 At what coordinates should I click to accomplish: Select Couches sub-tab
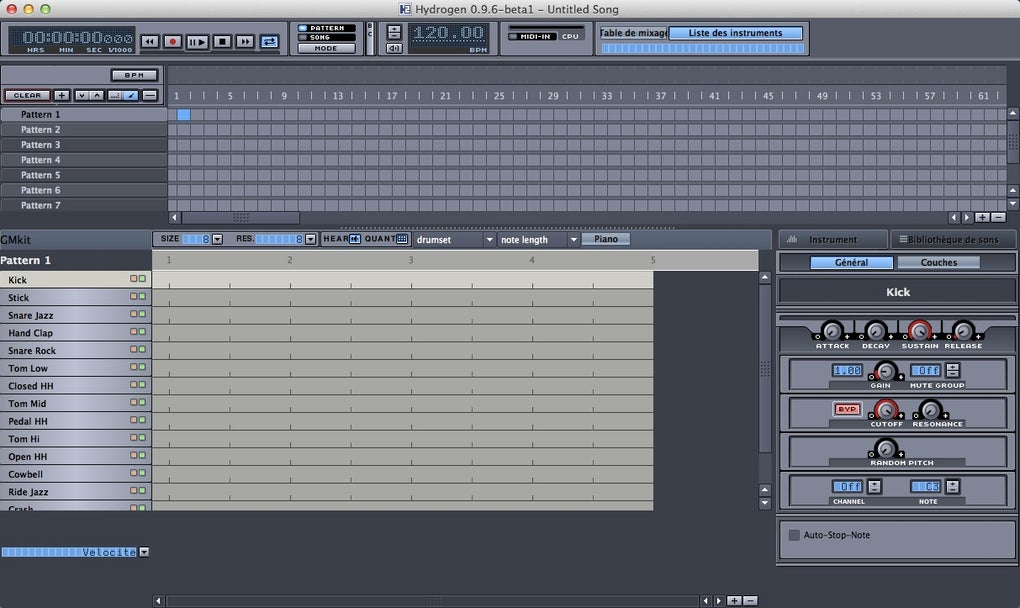[939, 263]
